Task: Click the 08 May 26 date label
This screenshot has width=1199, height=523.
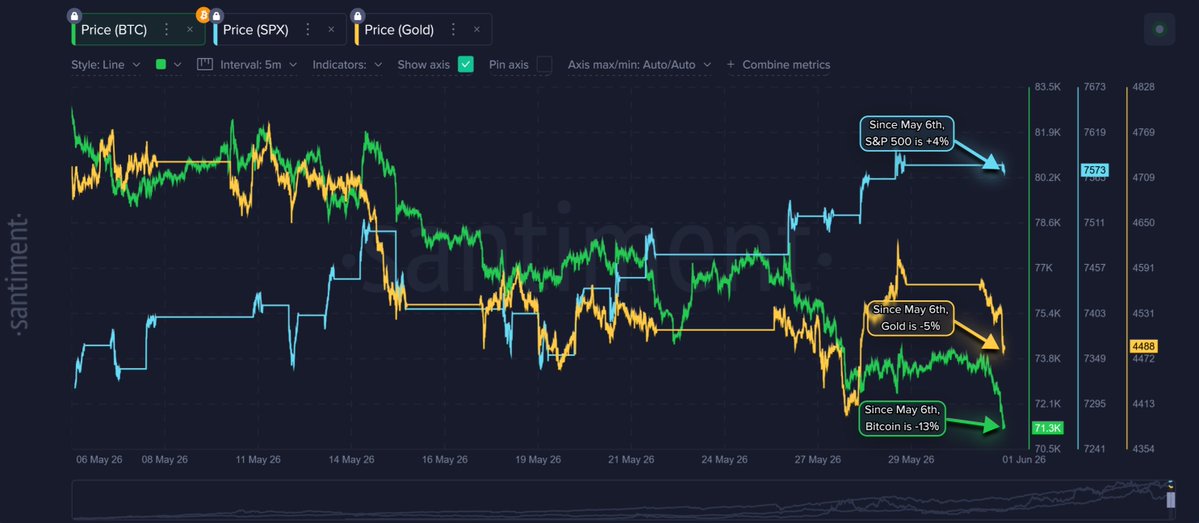Action: tap(166, 460)
